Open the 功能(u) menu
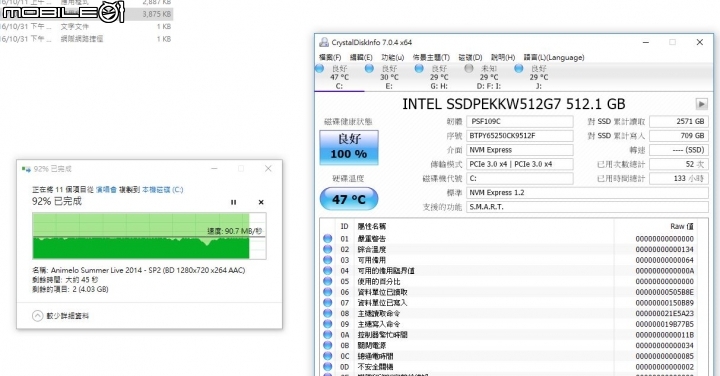 tap(393, 57)
